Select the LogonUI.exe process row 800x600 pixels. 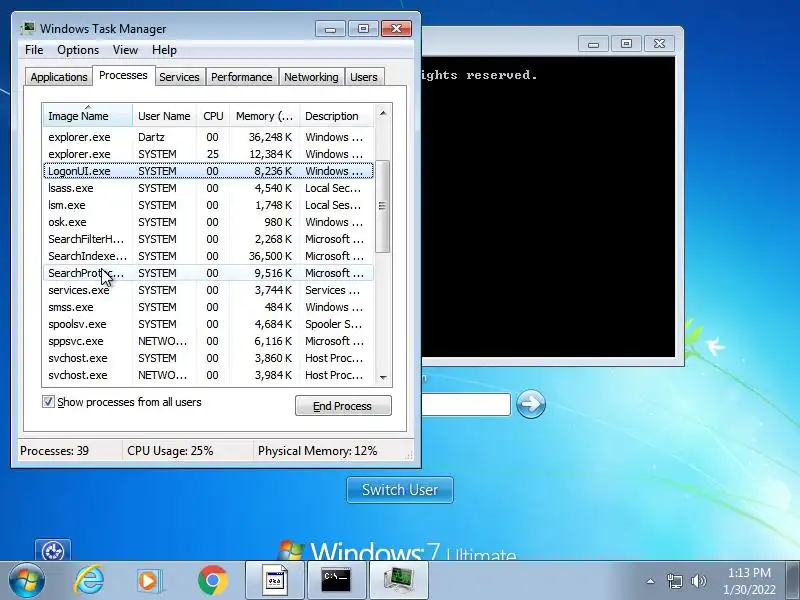[x=208, y=171]
